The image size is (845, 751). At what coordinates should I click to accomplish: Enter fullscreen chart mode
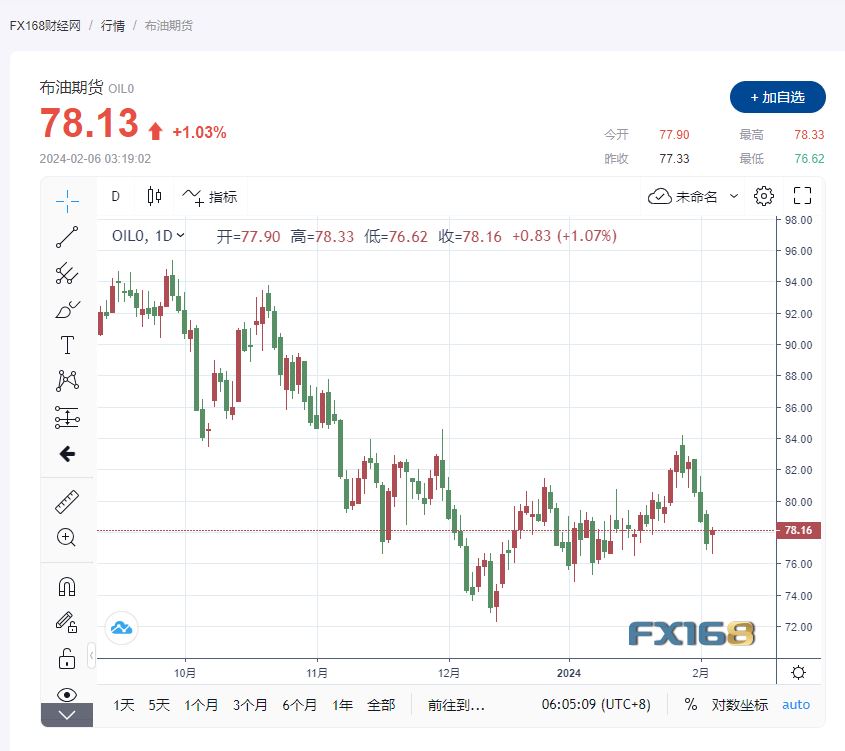[802, 196]
